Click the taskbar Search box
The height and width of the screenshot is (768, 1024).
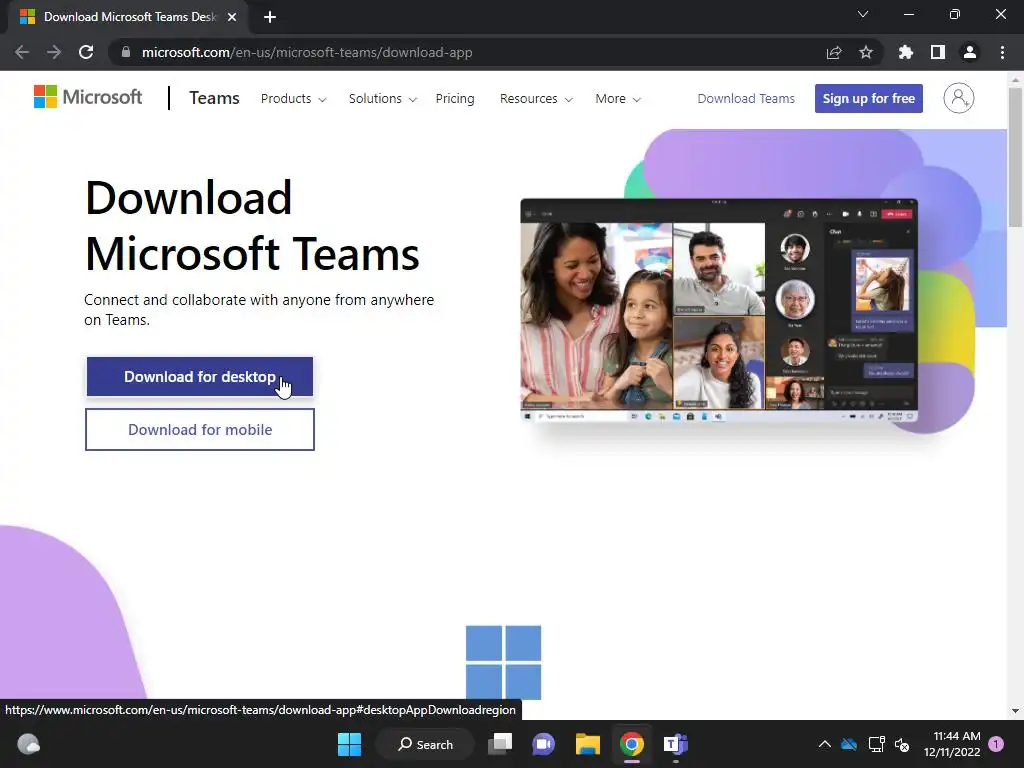click(x=425, y=744)
